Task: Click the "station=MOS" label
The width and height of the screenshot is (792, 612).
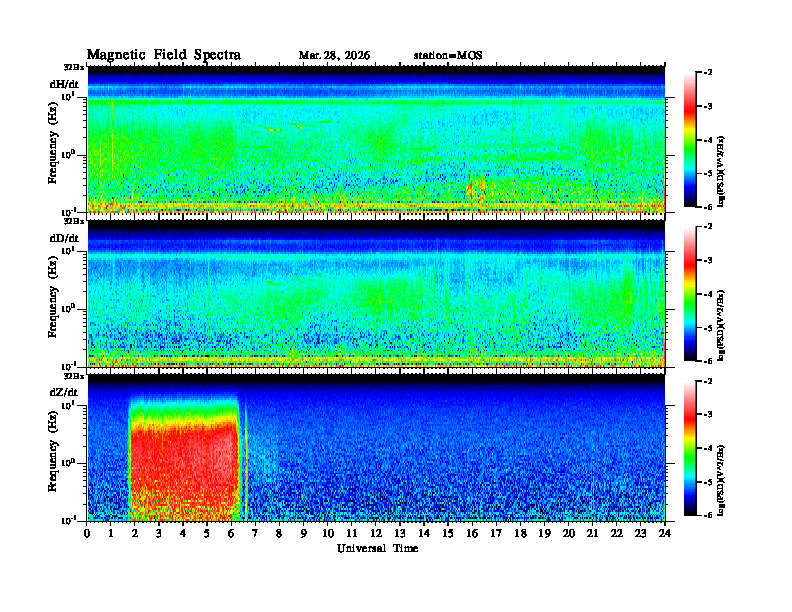Action: 448,56
